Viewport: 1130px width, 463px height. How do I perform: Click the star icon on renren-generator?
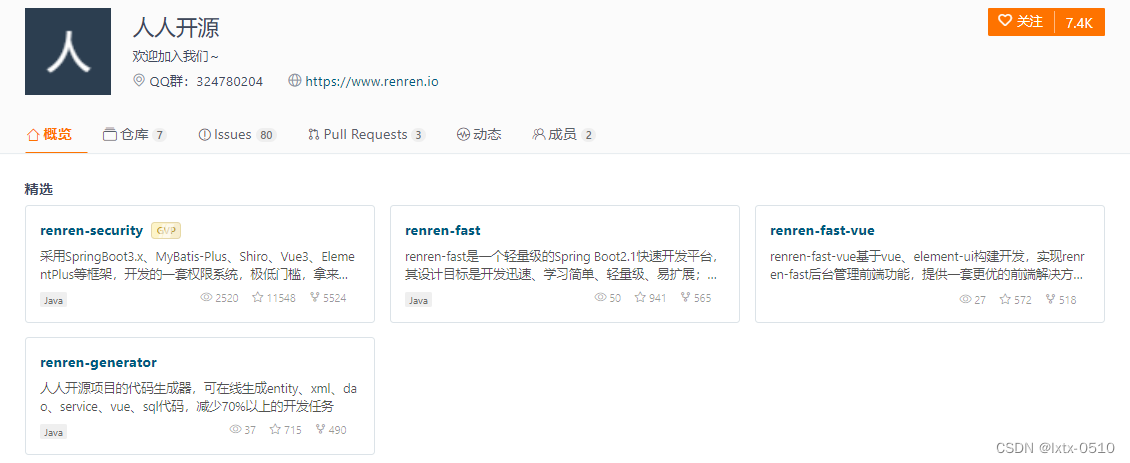[275, 429]
